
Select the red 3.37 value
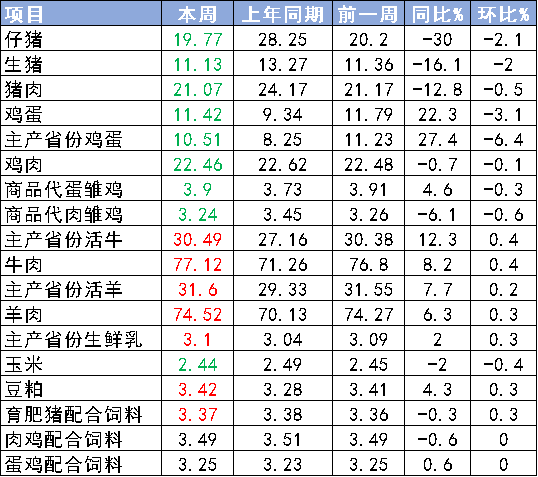coord(198,415)
